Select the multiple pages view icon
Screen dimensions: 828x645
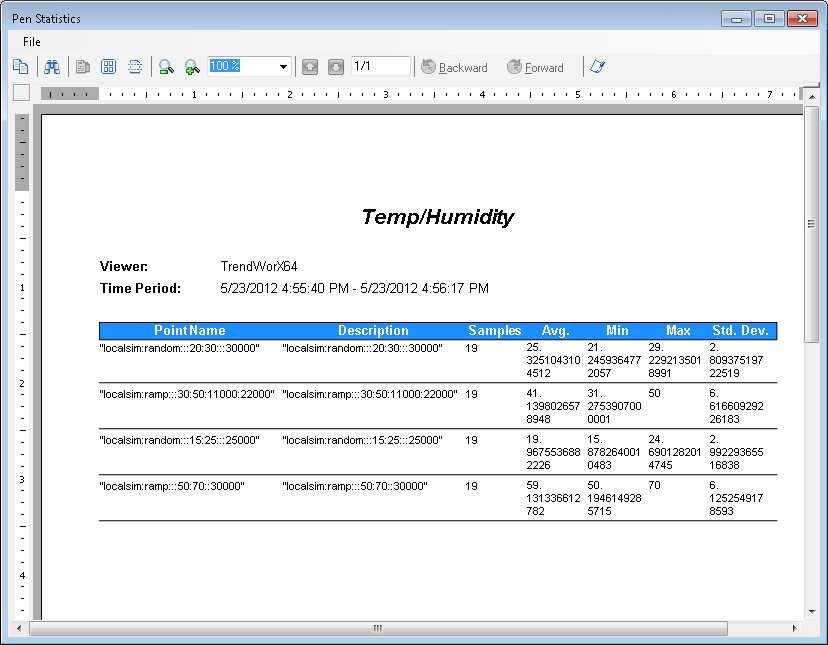[x=108, y=67]
